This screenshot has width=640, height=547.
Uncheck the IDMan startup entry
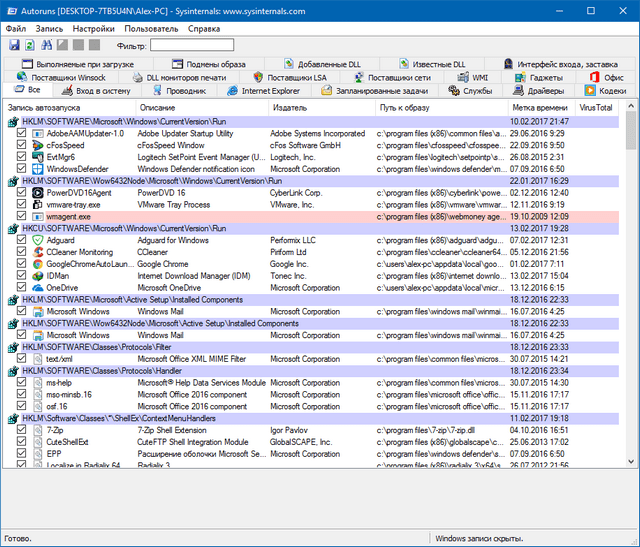pyautogui.click(x=22, y=276)
